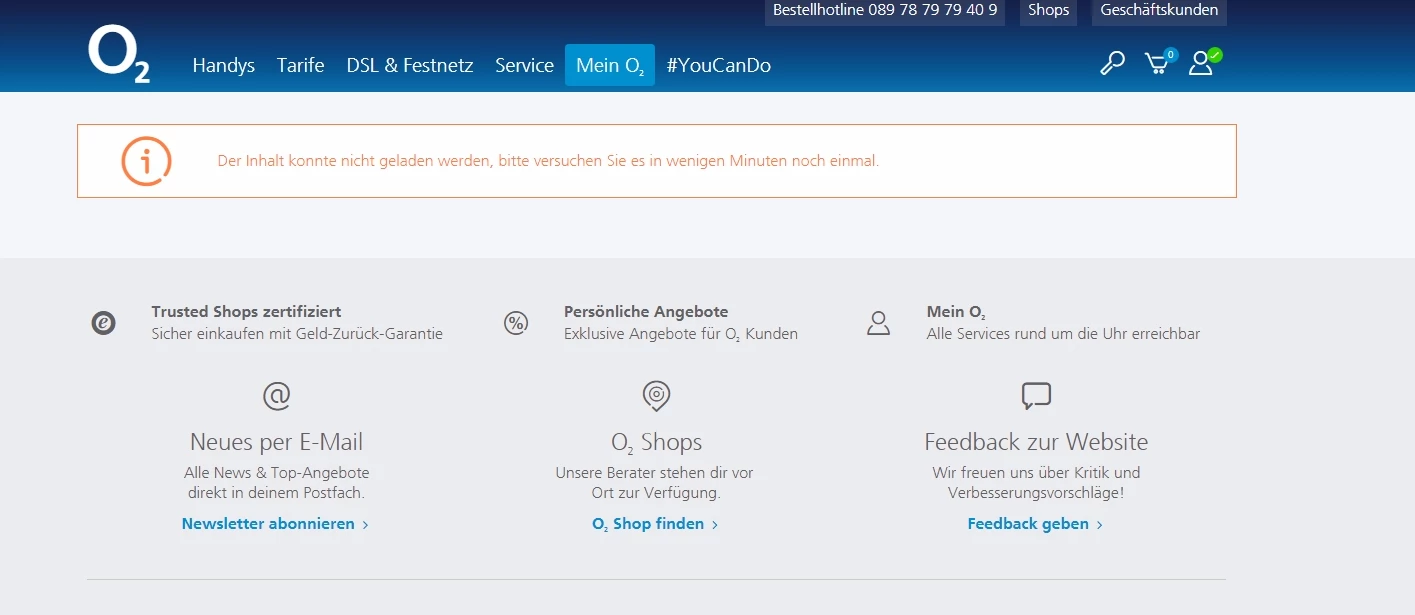Click the feedback speech bubble icon
The image size is (1415, 615).
1036,396
